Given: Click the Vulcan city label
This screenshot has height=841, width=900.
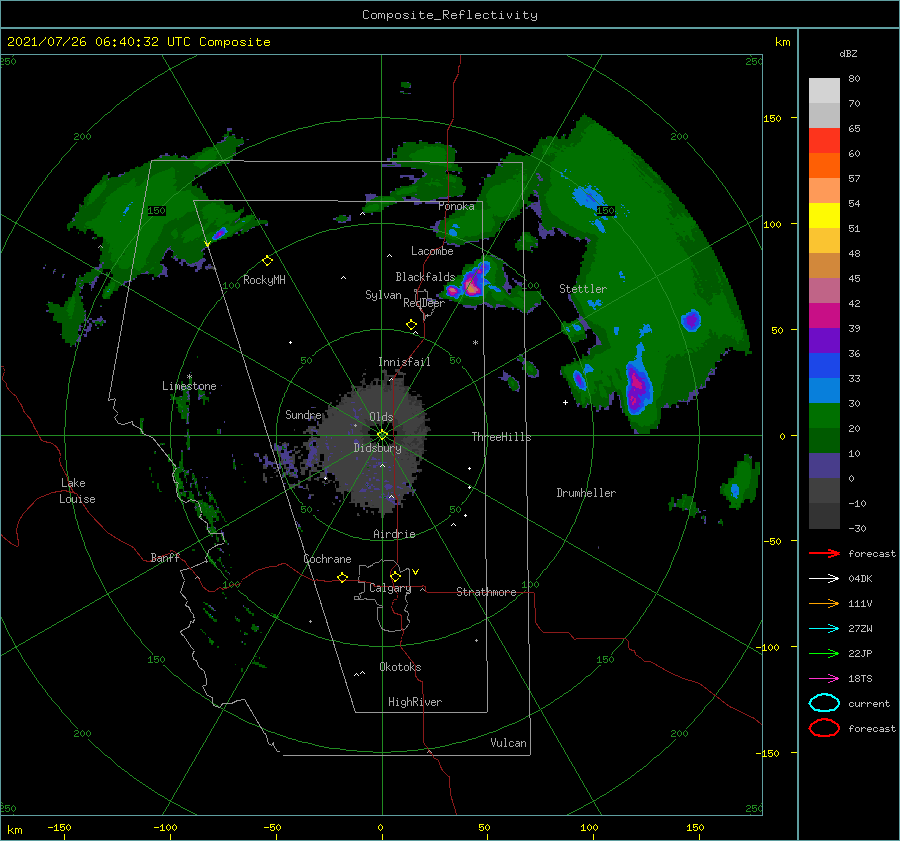Looking at the screenshot, I should [x=508, y=743].
